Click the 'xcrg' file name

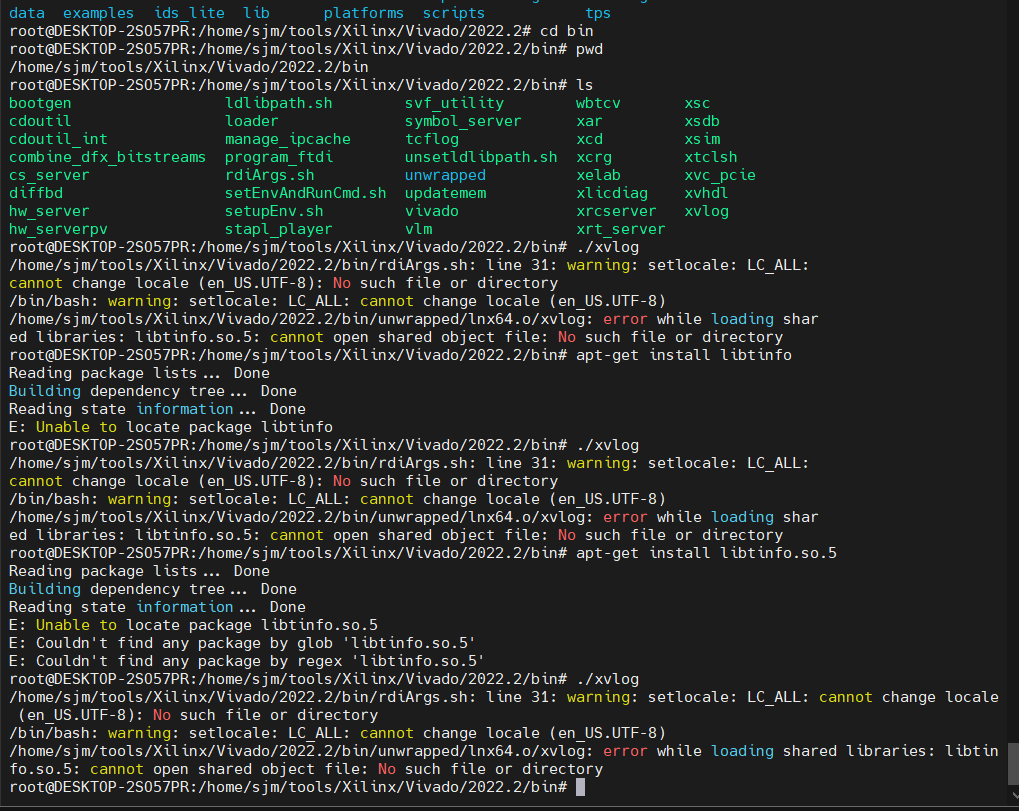pyautogui.click(x=593, y=157)
